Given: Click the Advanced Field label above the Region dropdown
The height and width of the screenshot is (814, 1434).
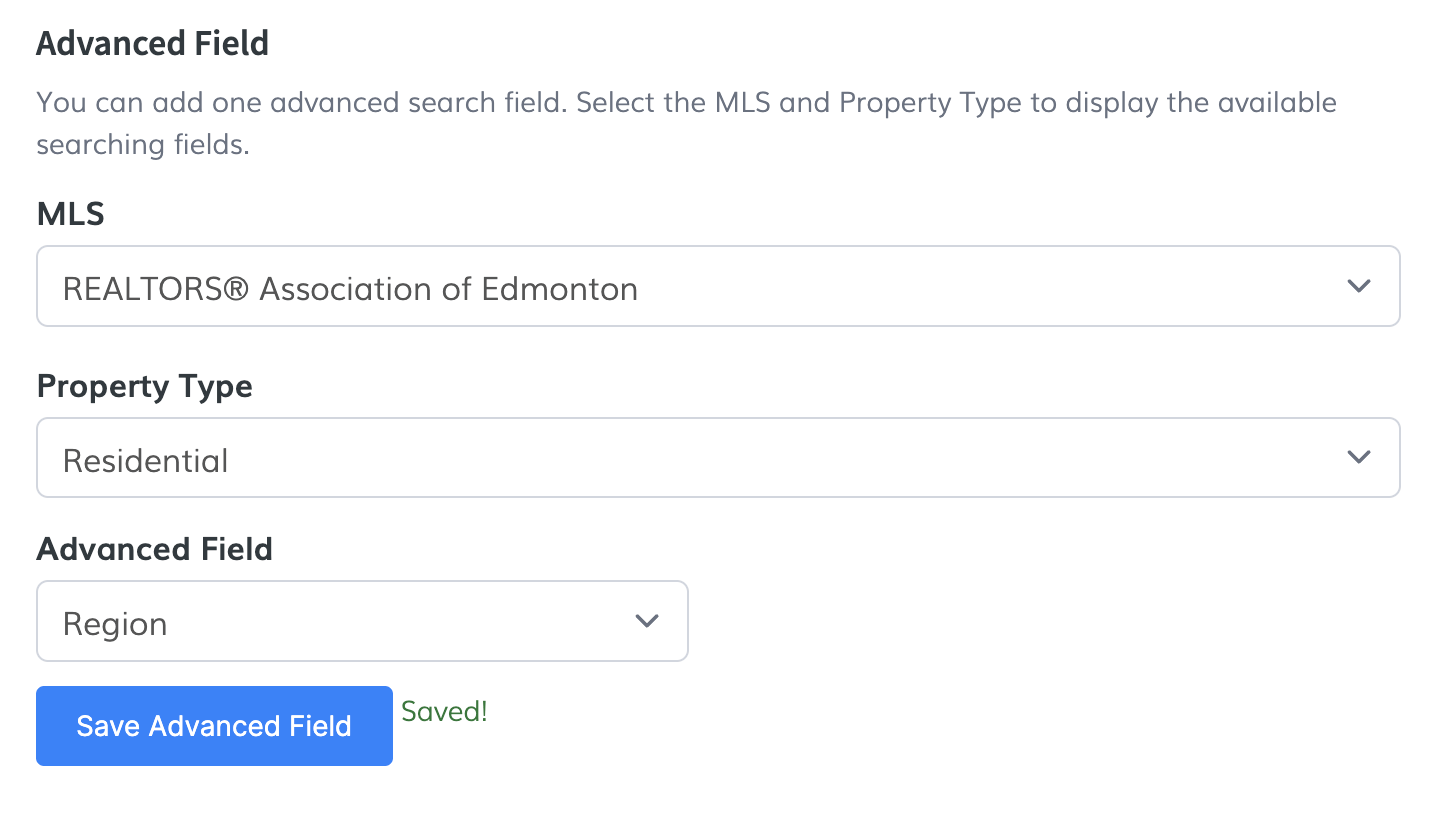Looking at the screenshot, I should tap(154, 549).
